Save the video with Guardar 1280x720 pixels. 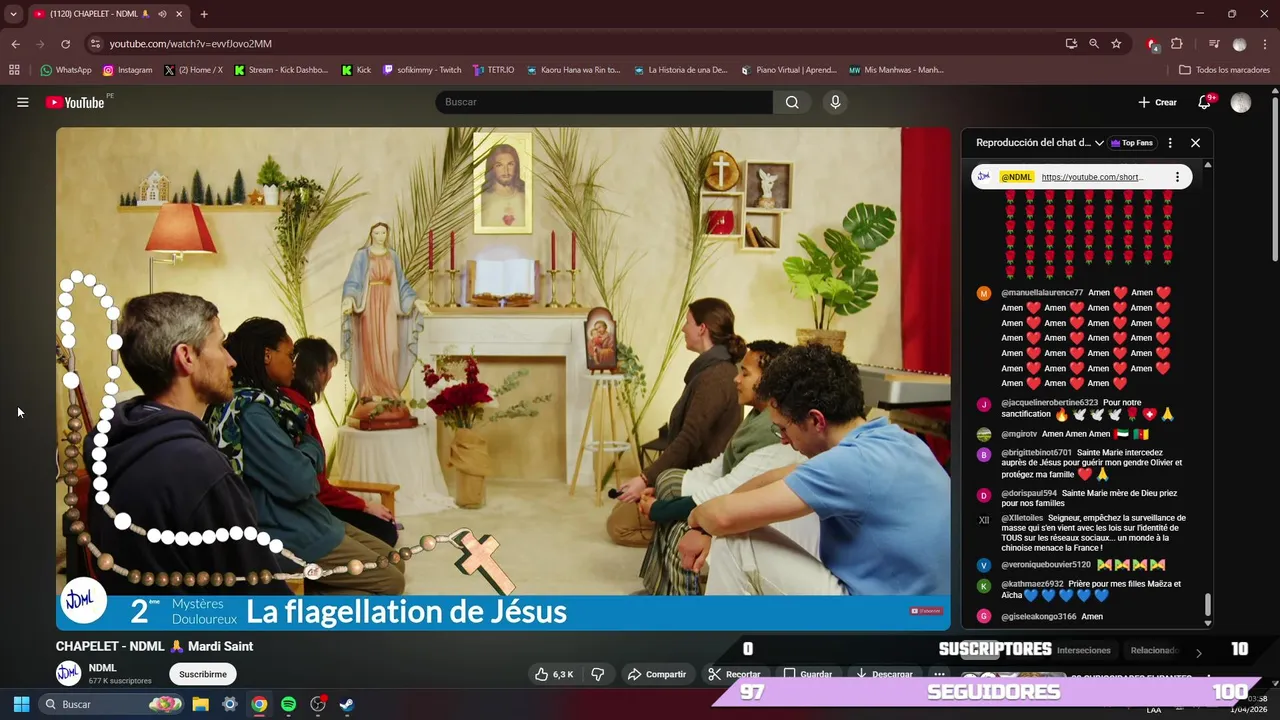point(808,674)
